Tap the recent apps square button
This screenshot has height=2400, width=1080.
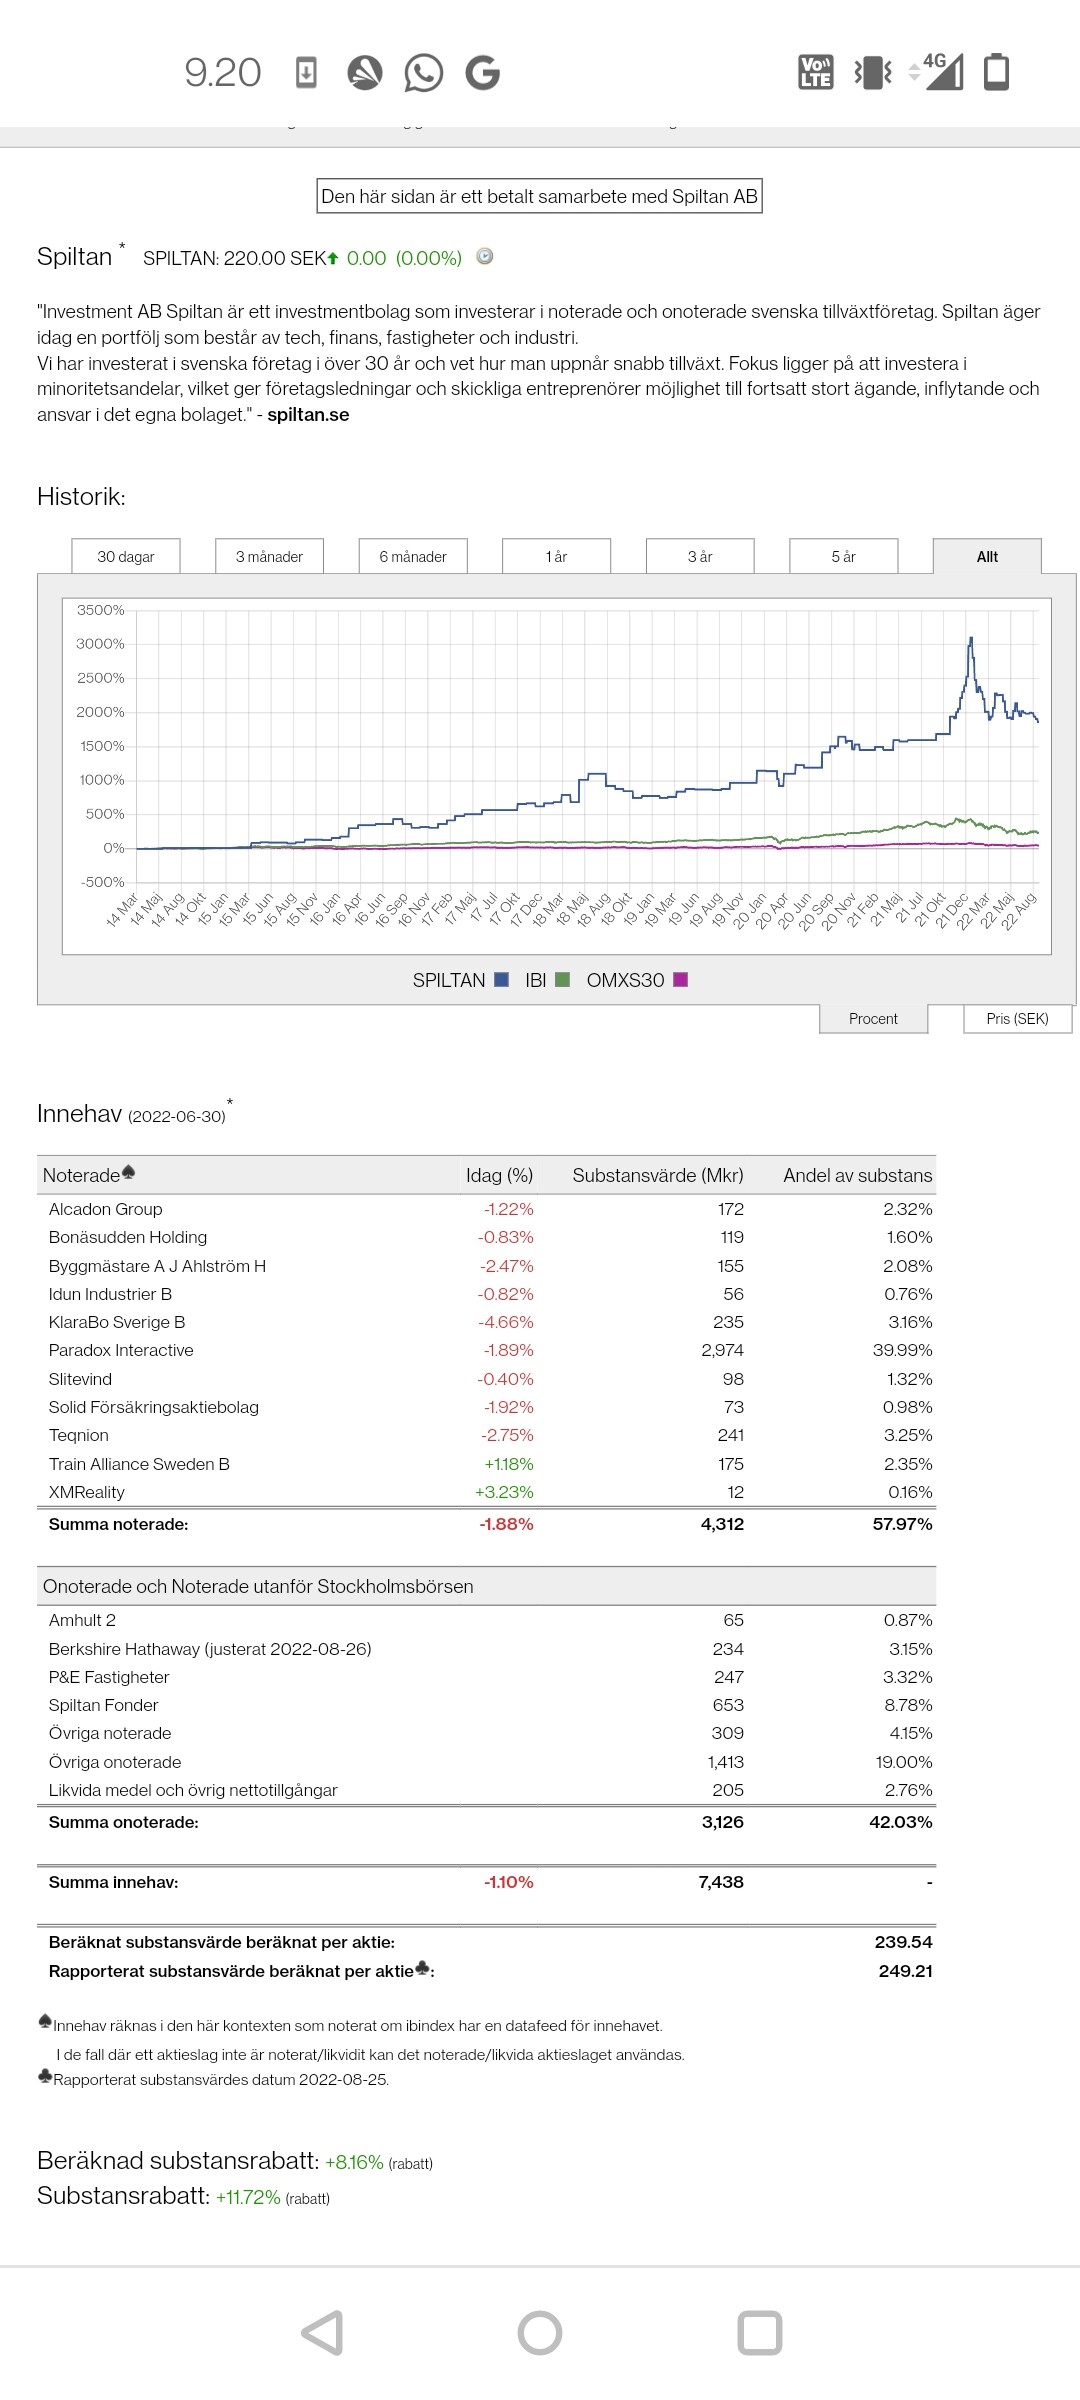pos(759,2333)
